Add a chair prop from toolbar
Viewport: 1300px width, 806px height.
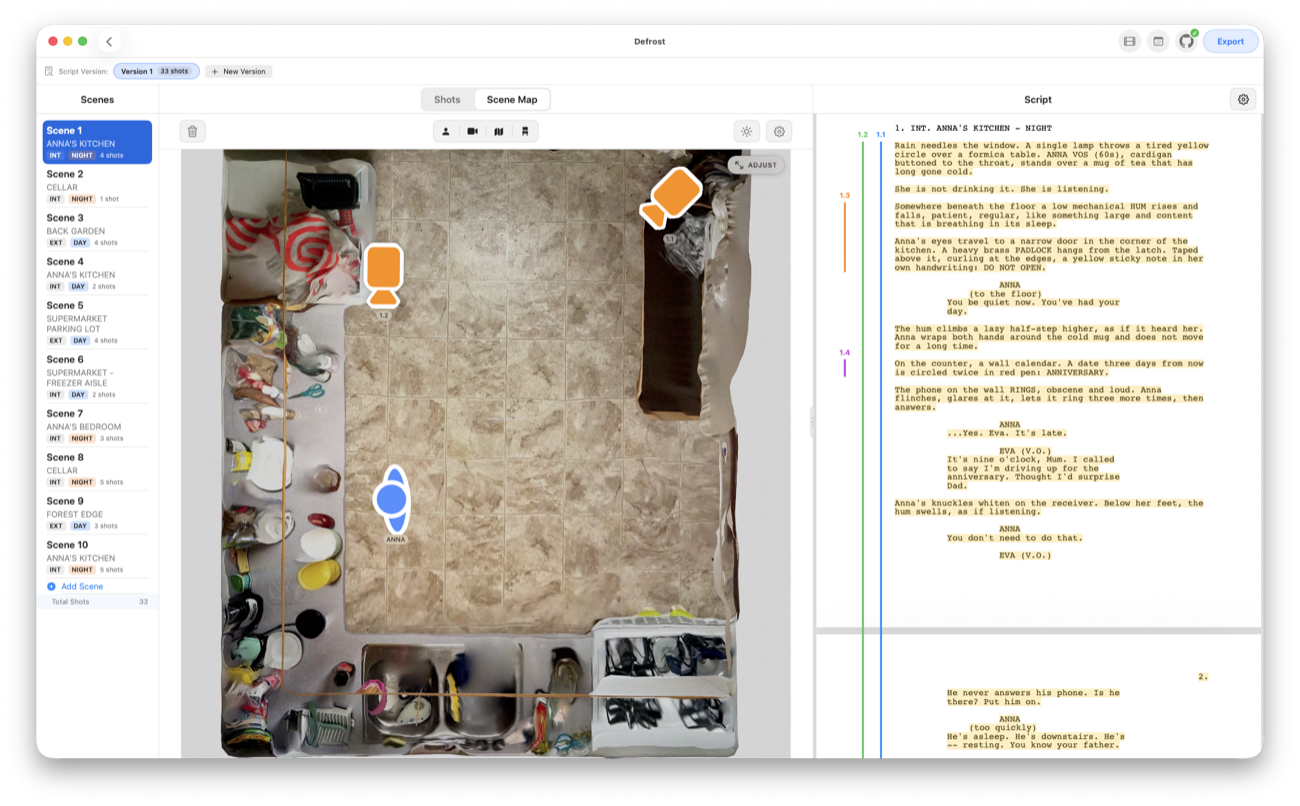click(x=525, y=131)
